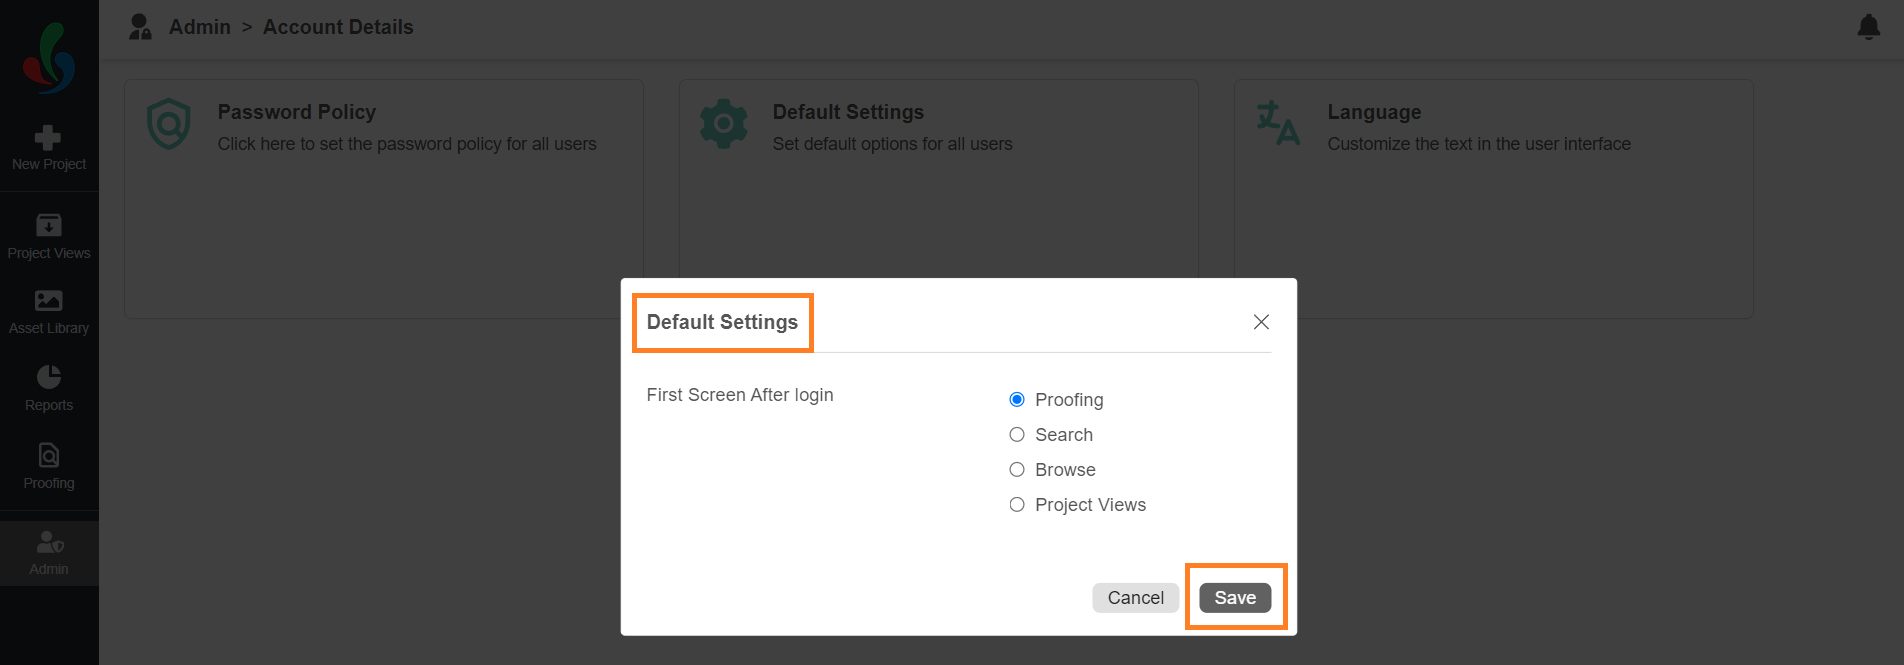Screen dimensions: 1904x665
Task: Open Project Views in the sidebar
Action: click(x=49, y=236)
